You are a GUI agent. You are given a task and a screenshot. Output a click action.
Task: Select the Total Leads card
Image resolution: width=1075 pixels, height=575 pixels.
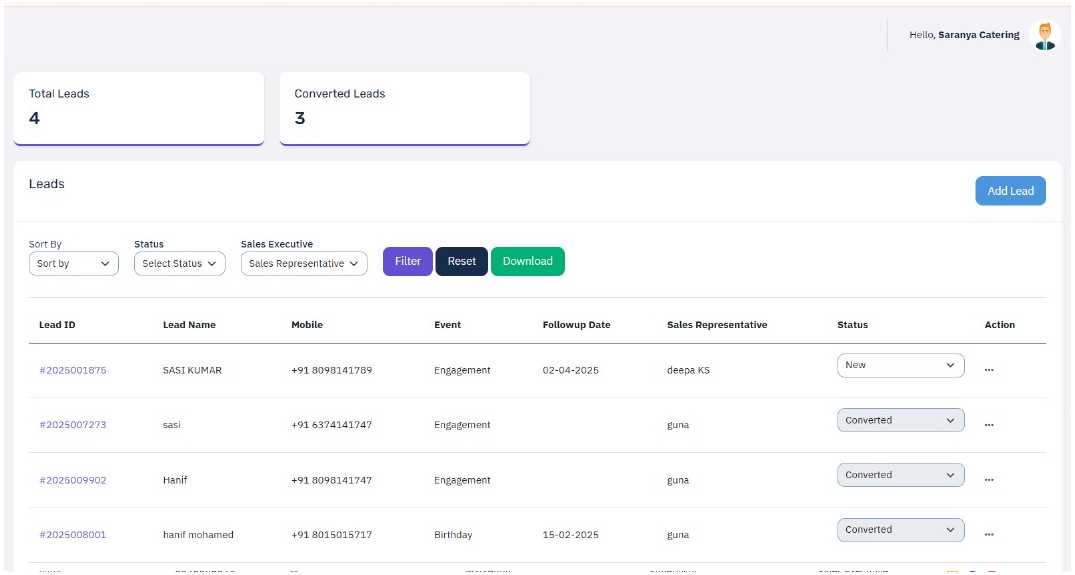coord(138,108)
